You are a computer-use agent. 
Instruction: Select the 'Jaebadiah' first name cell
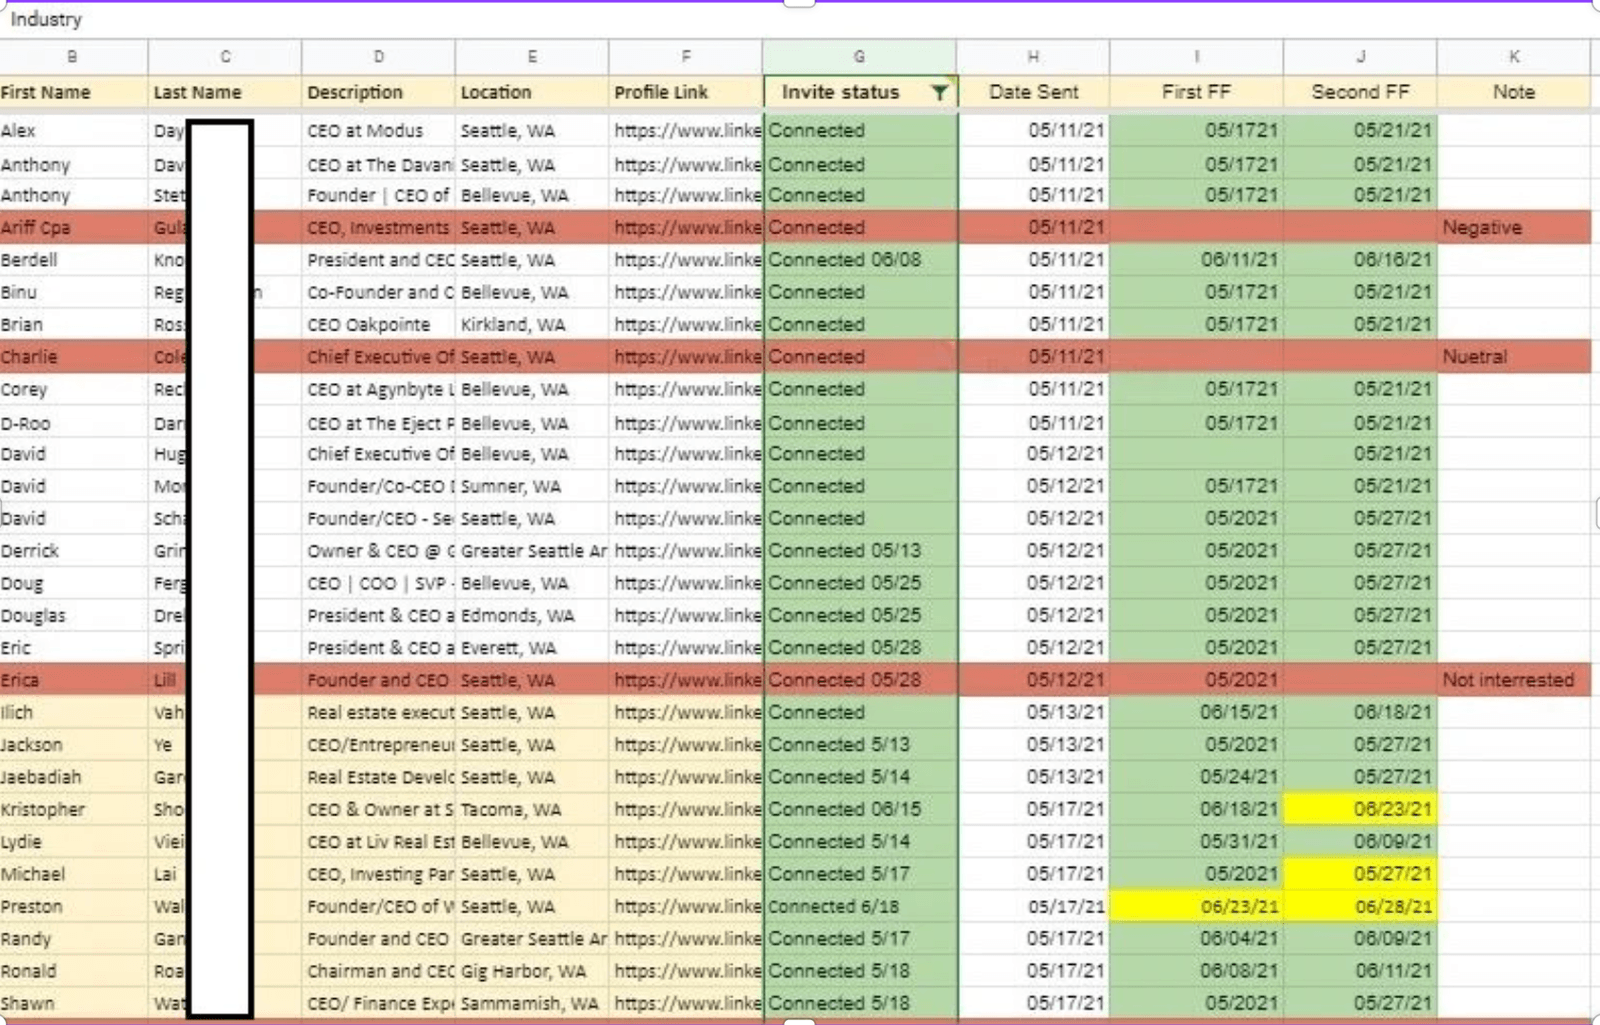point(73,777)
